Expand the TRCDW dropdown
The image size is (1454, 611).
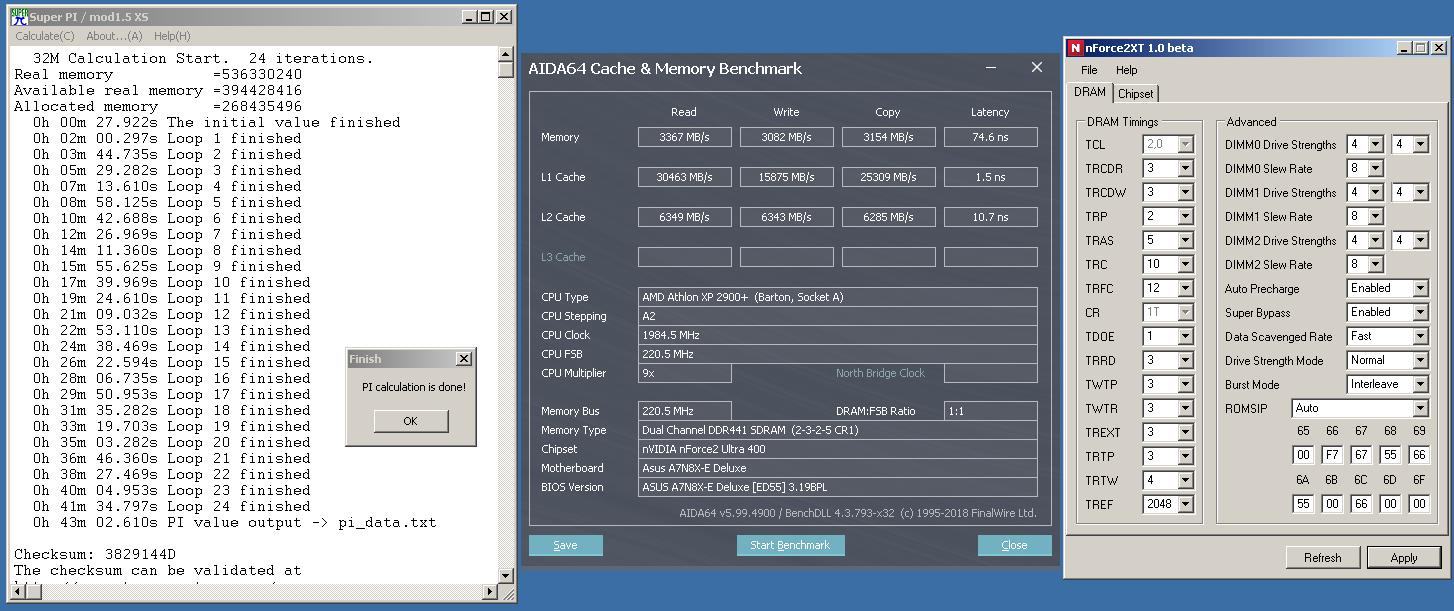(x=1185, y=192)
